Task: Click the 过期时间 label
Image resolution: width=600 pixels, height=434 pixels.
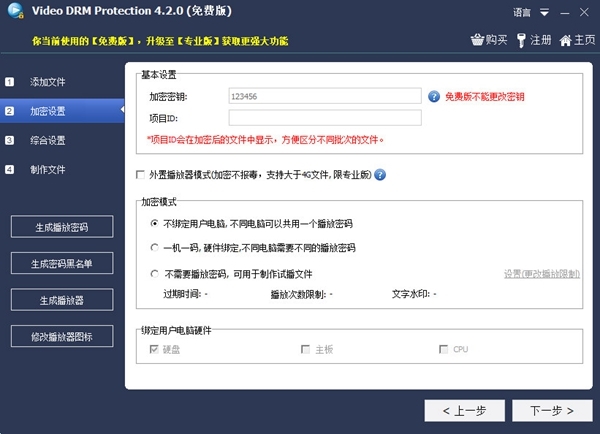Action: 182,294
